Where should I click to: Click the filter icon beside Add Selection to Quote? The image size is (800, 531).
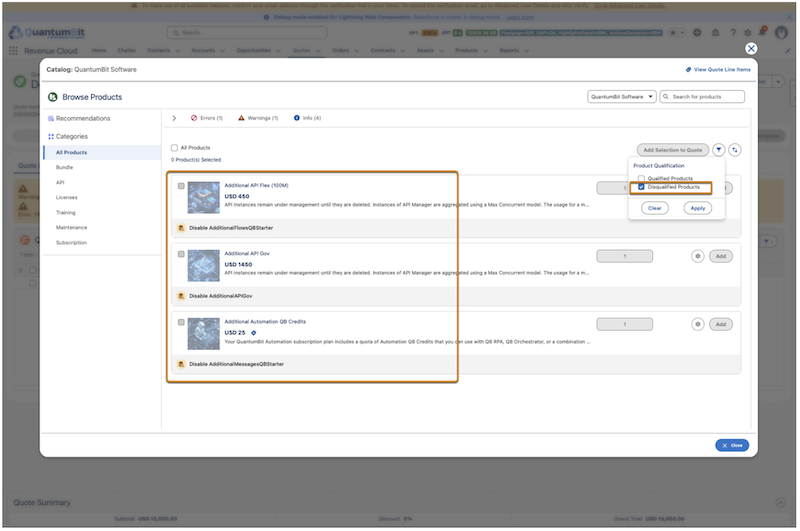pos(718,150)
